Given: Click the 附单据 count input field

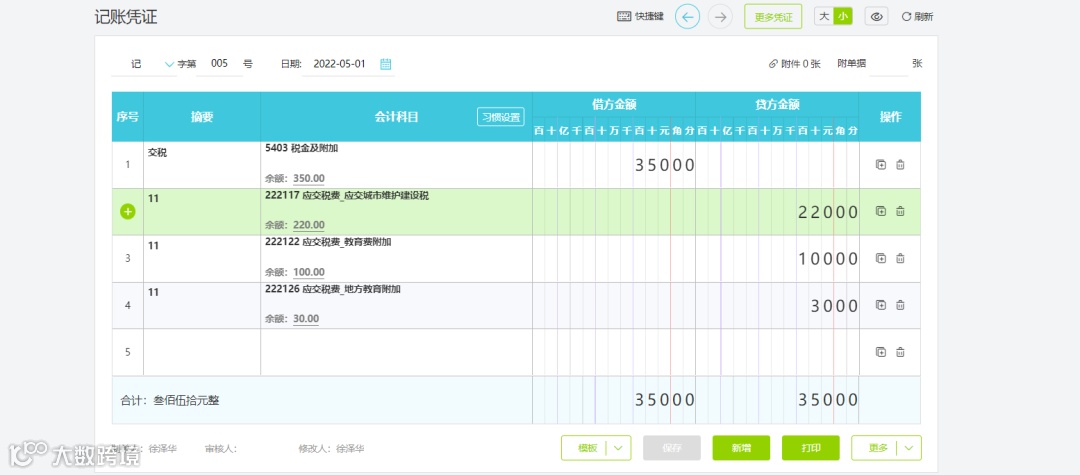Looking at the screenshot, I should [889, 64].
